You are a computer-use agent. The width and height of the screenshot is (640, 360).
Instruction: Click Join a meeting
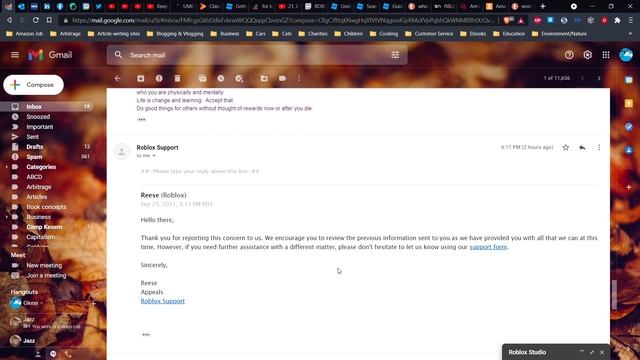[x=47, y=276]
